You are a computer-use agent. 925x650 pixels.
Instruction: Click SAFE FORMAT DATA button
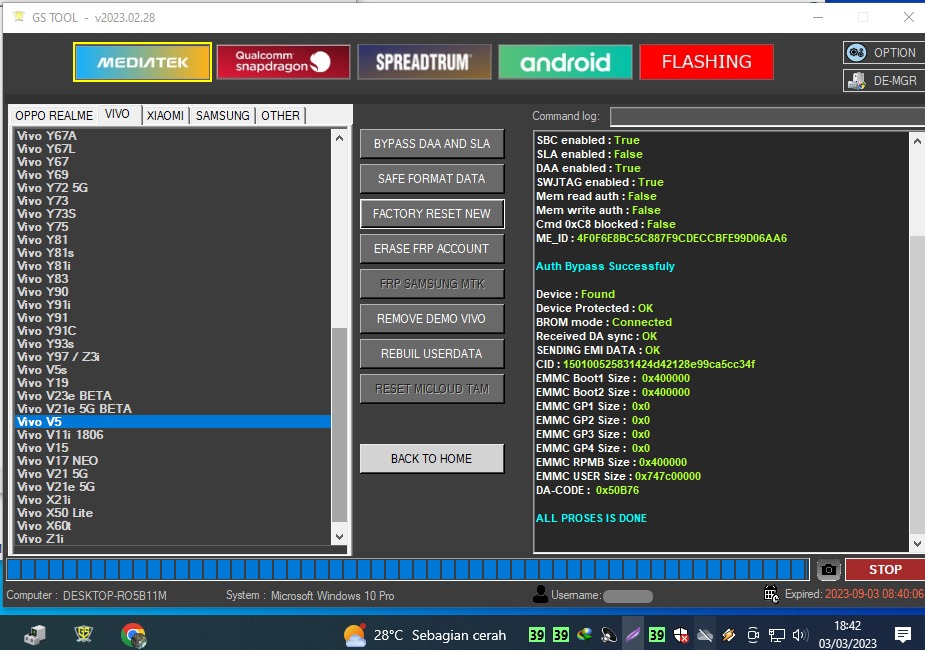click(x=432, y=179)
